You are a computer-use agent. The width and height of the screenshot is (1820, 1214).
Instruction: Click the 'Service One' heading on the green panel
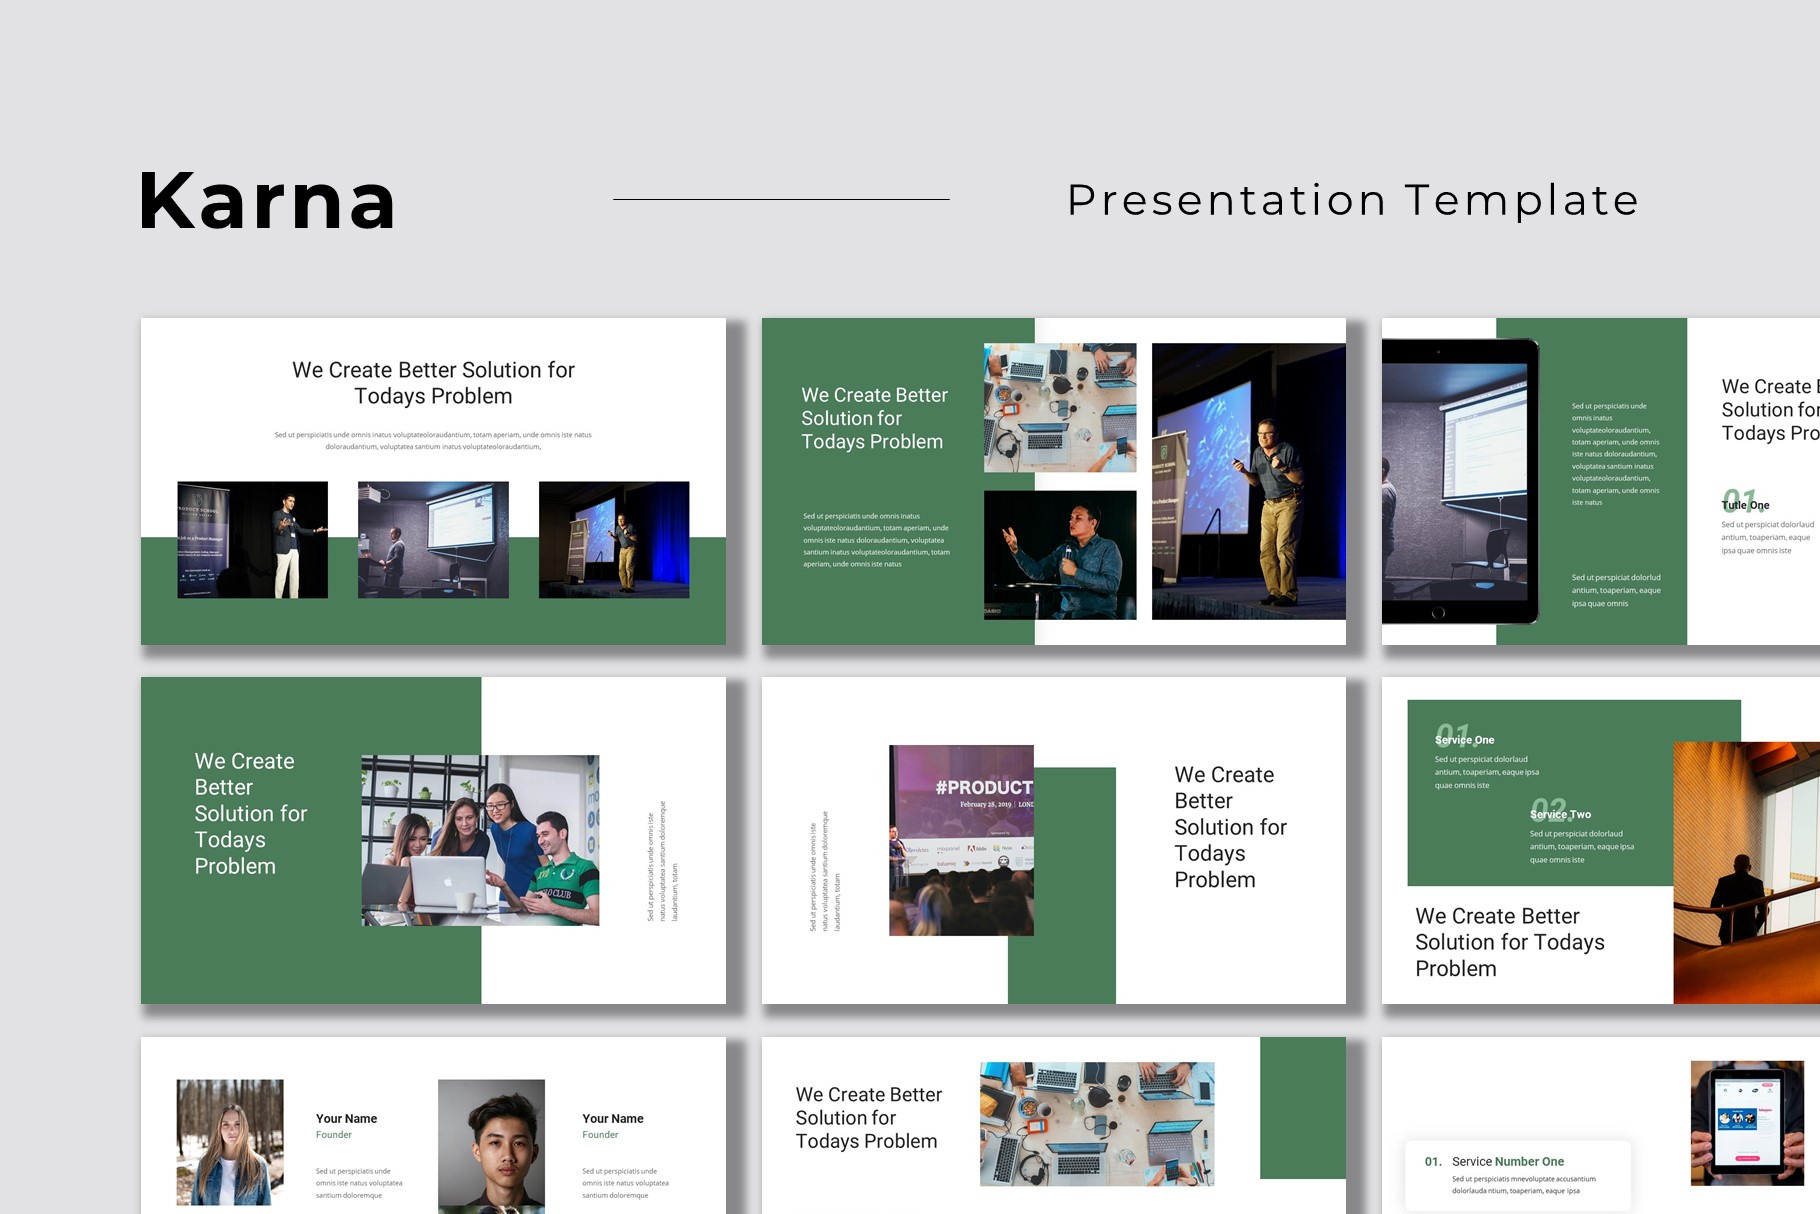click(1463, 740)
